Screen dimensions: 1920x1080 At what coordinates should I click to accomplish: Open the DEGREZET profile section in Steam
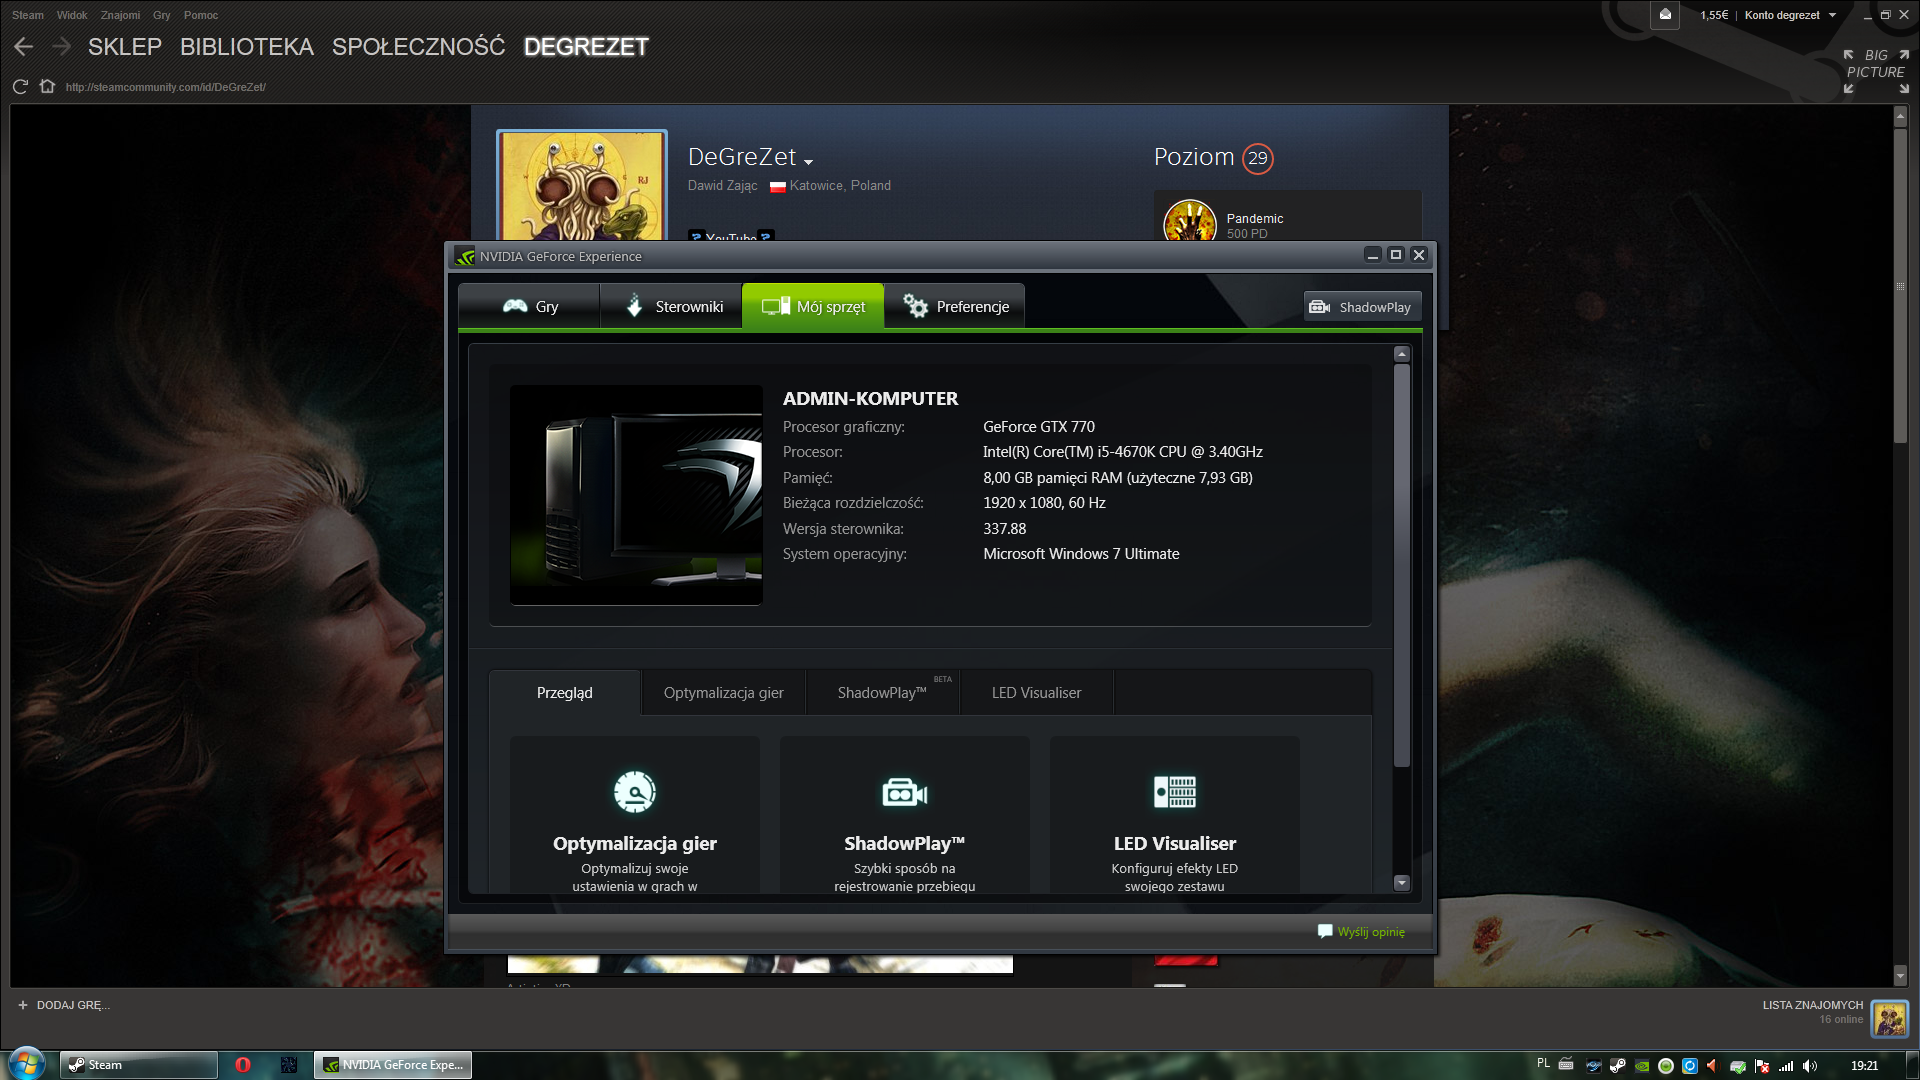click(x=587, y=47)
